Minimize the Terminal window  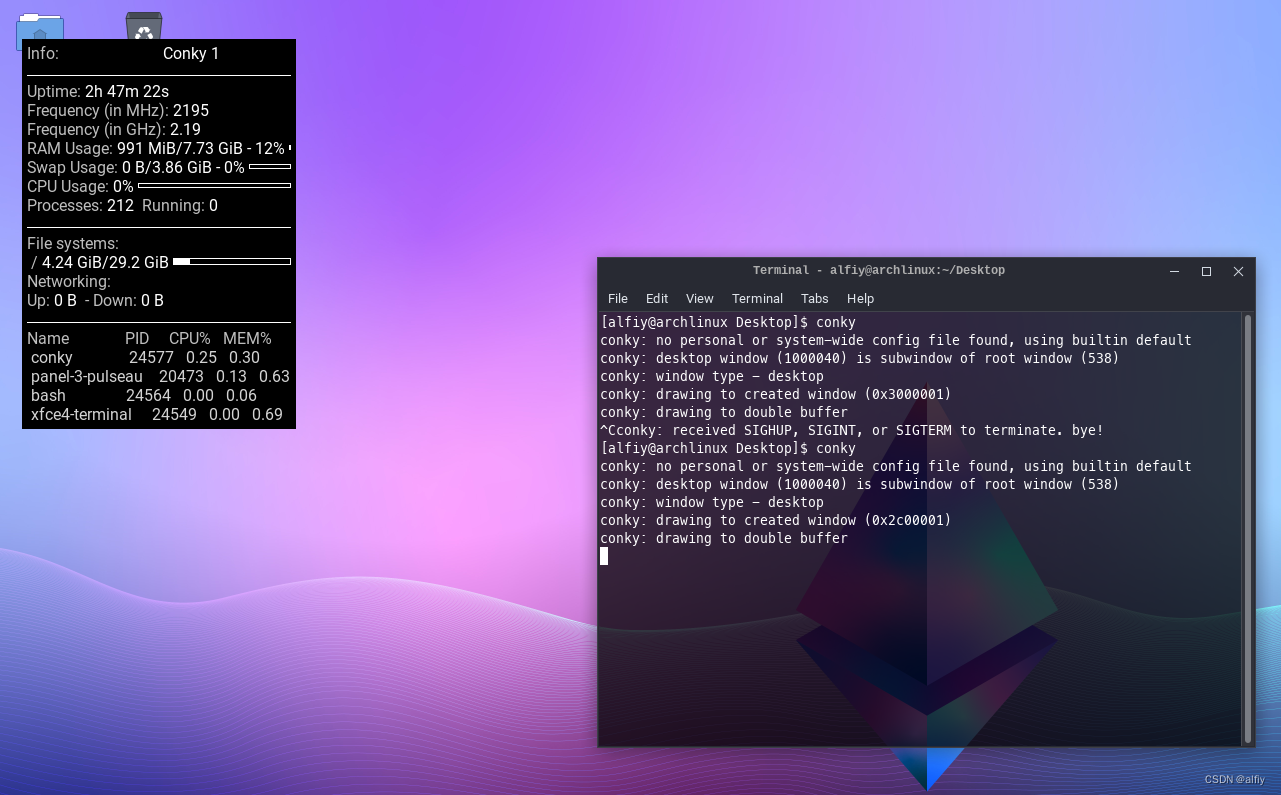point(1175,271)
